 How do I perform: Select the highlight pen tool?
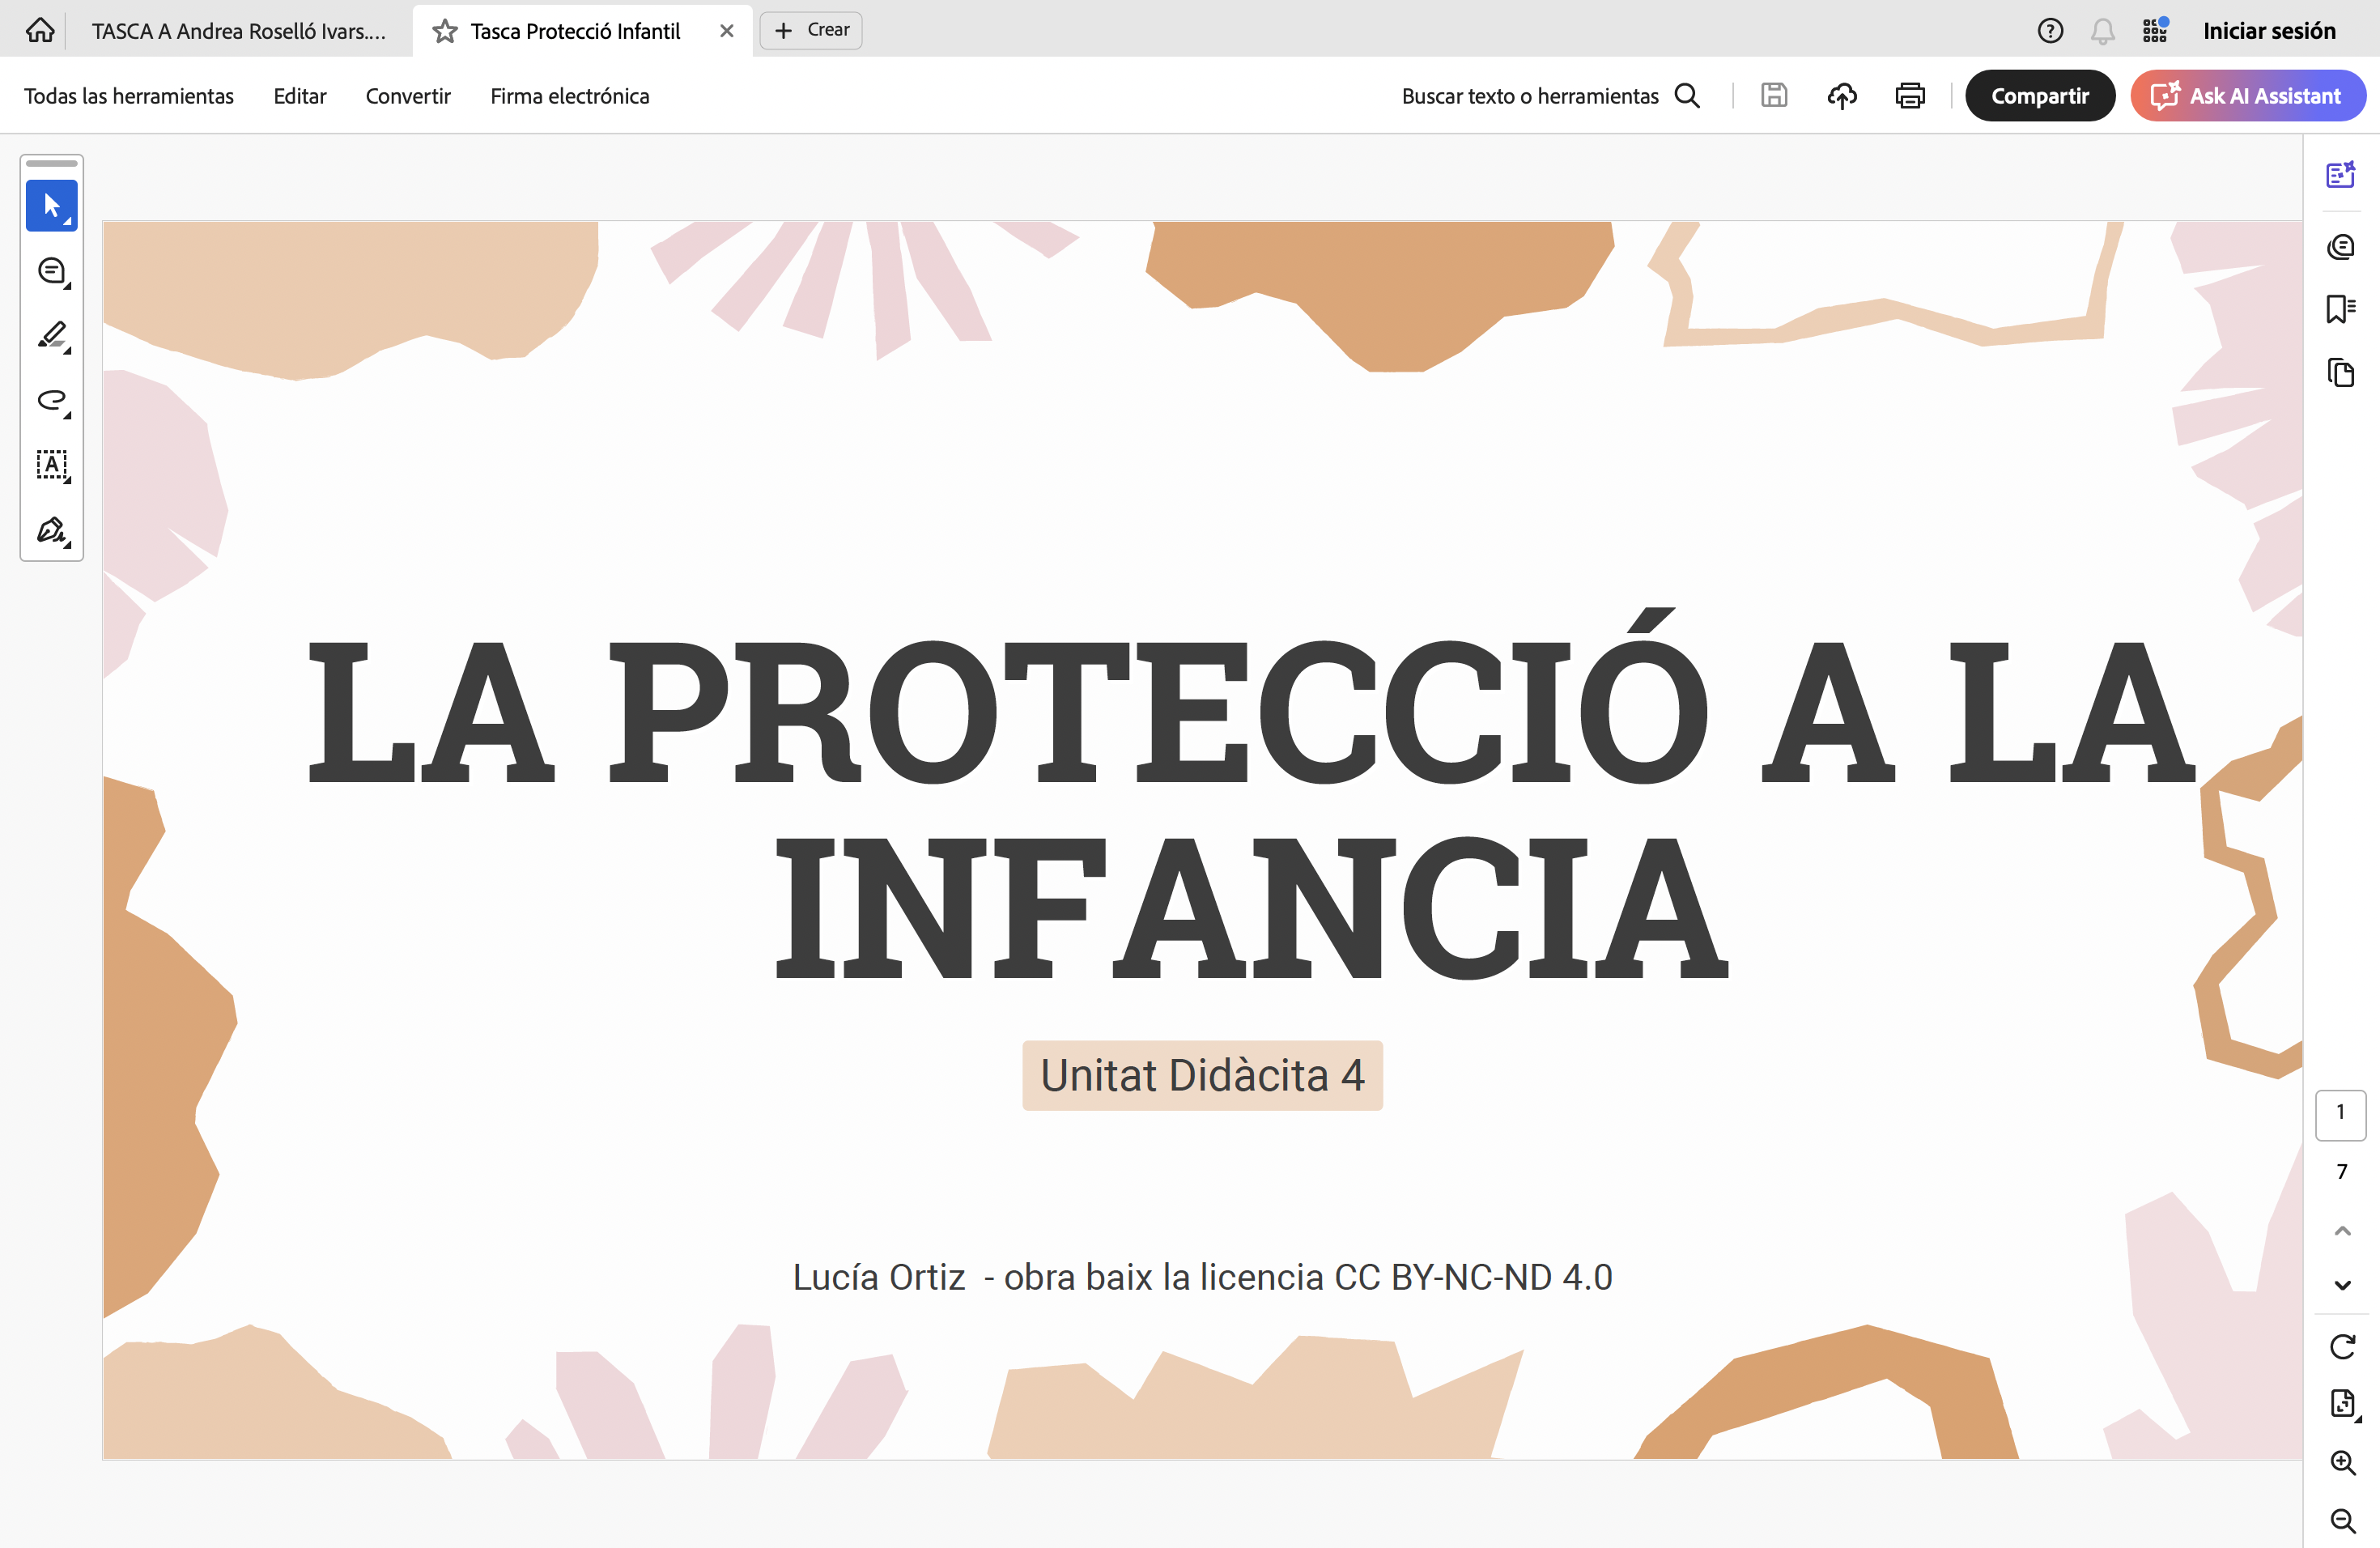(x=52, y=336)
